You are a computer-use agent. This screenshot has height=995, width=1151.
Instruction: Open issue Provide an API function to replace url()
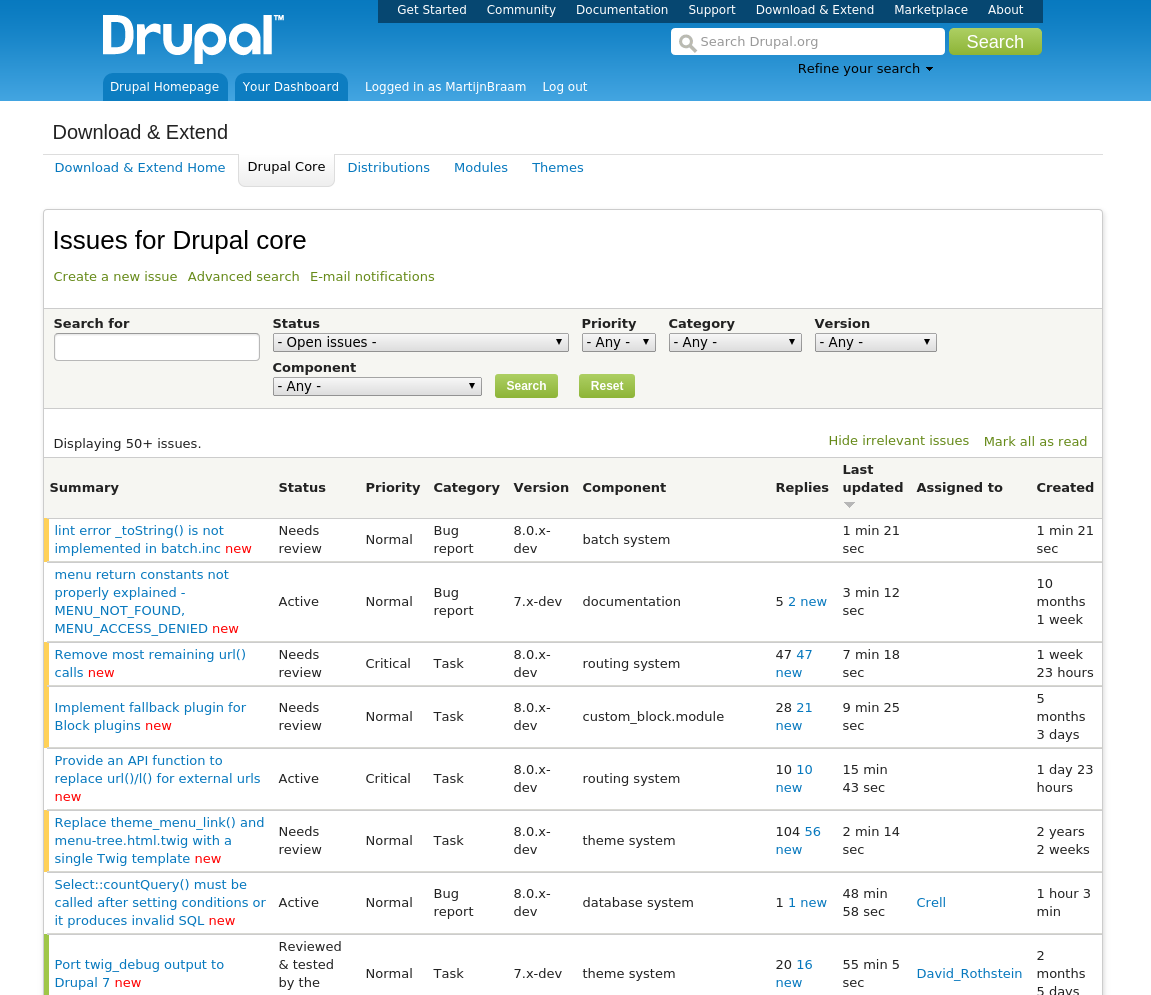click(157, 770)
